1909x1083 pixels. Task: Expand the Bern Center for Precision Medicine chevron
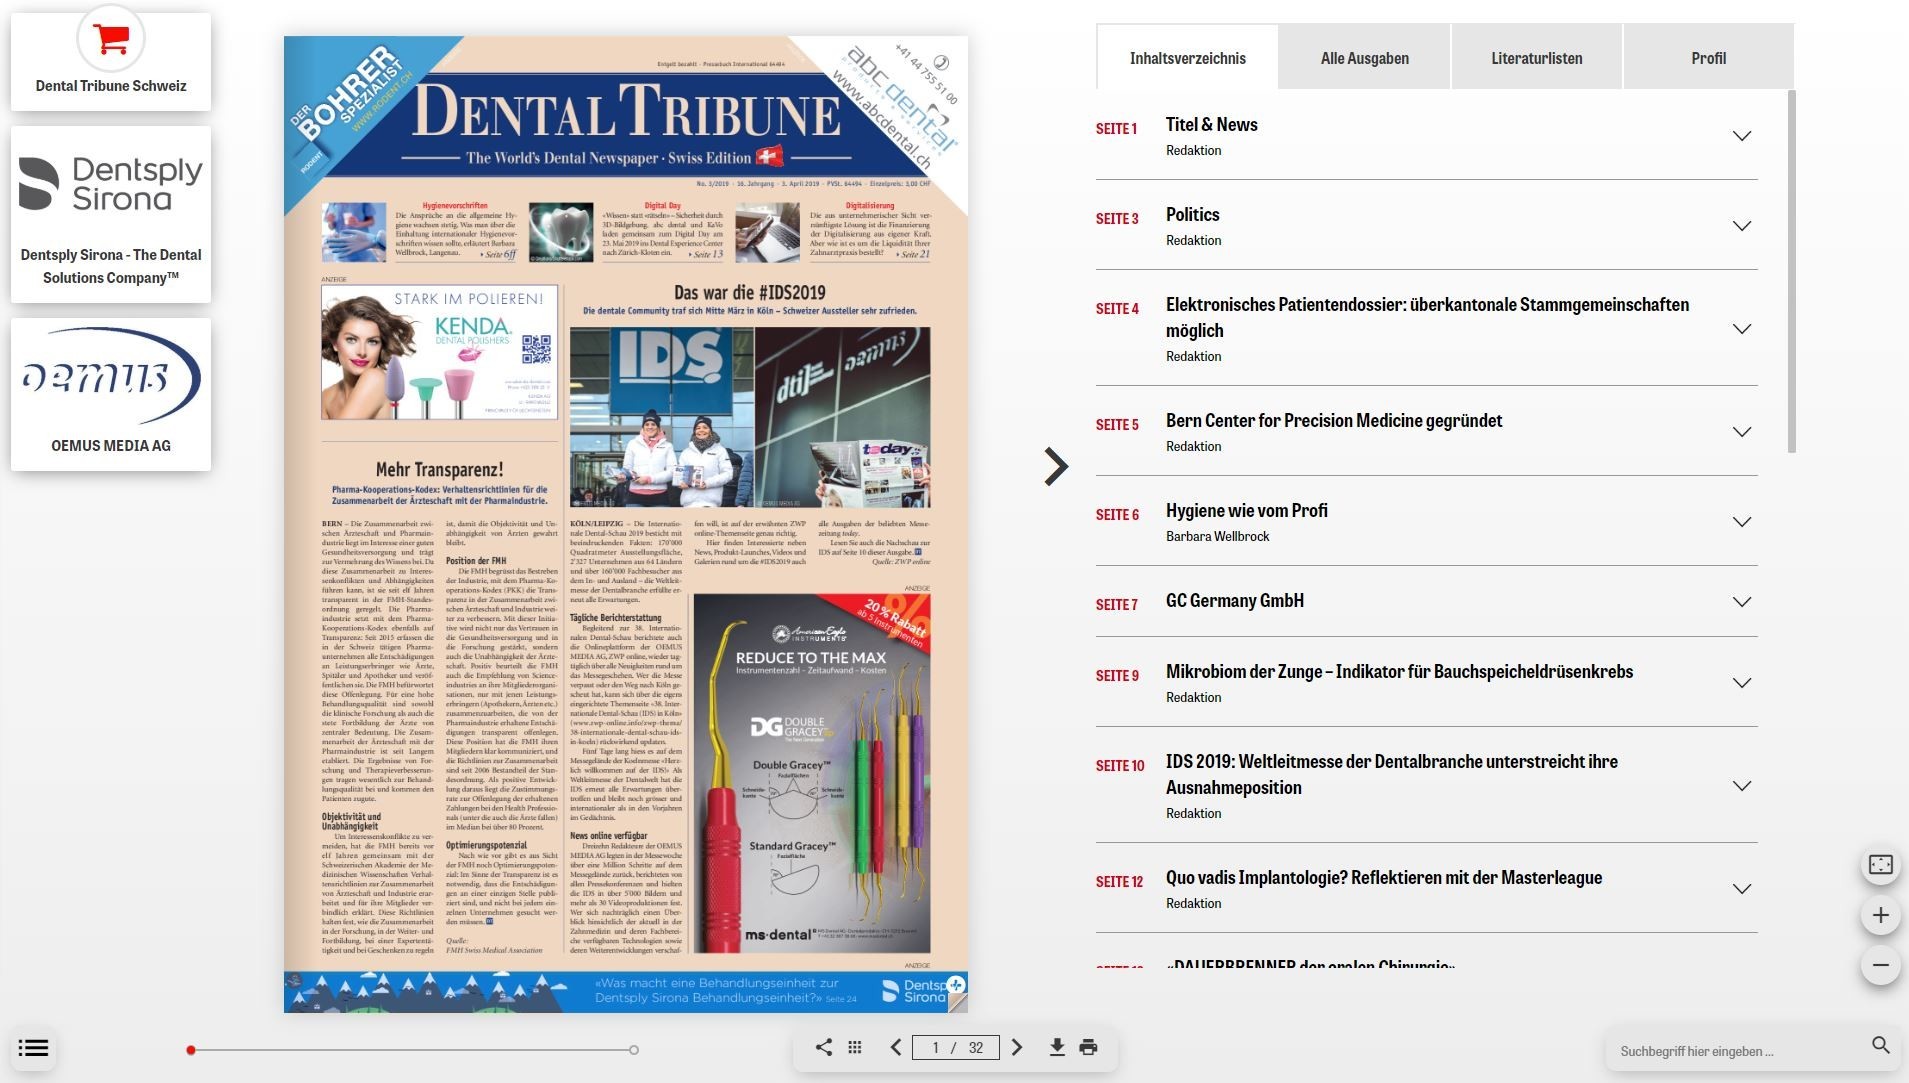1742,432
